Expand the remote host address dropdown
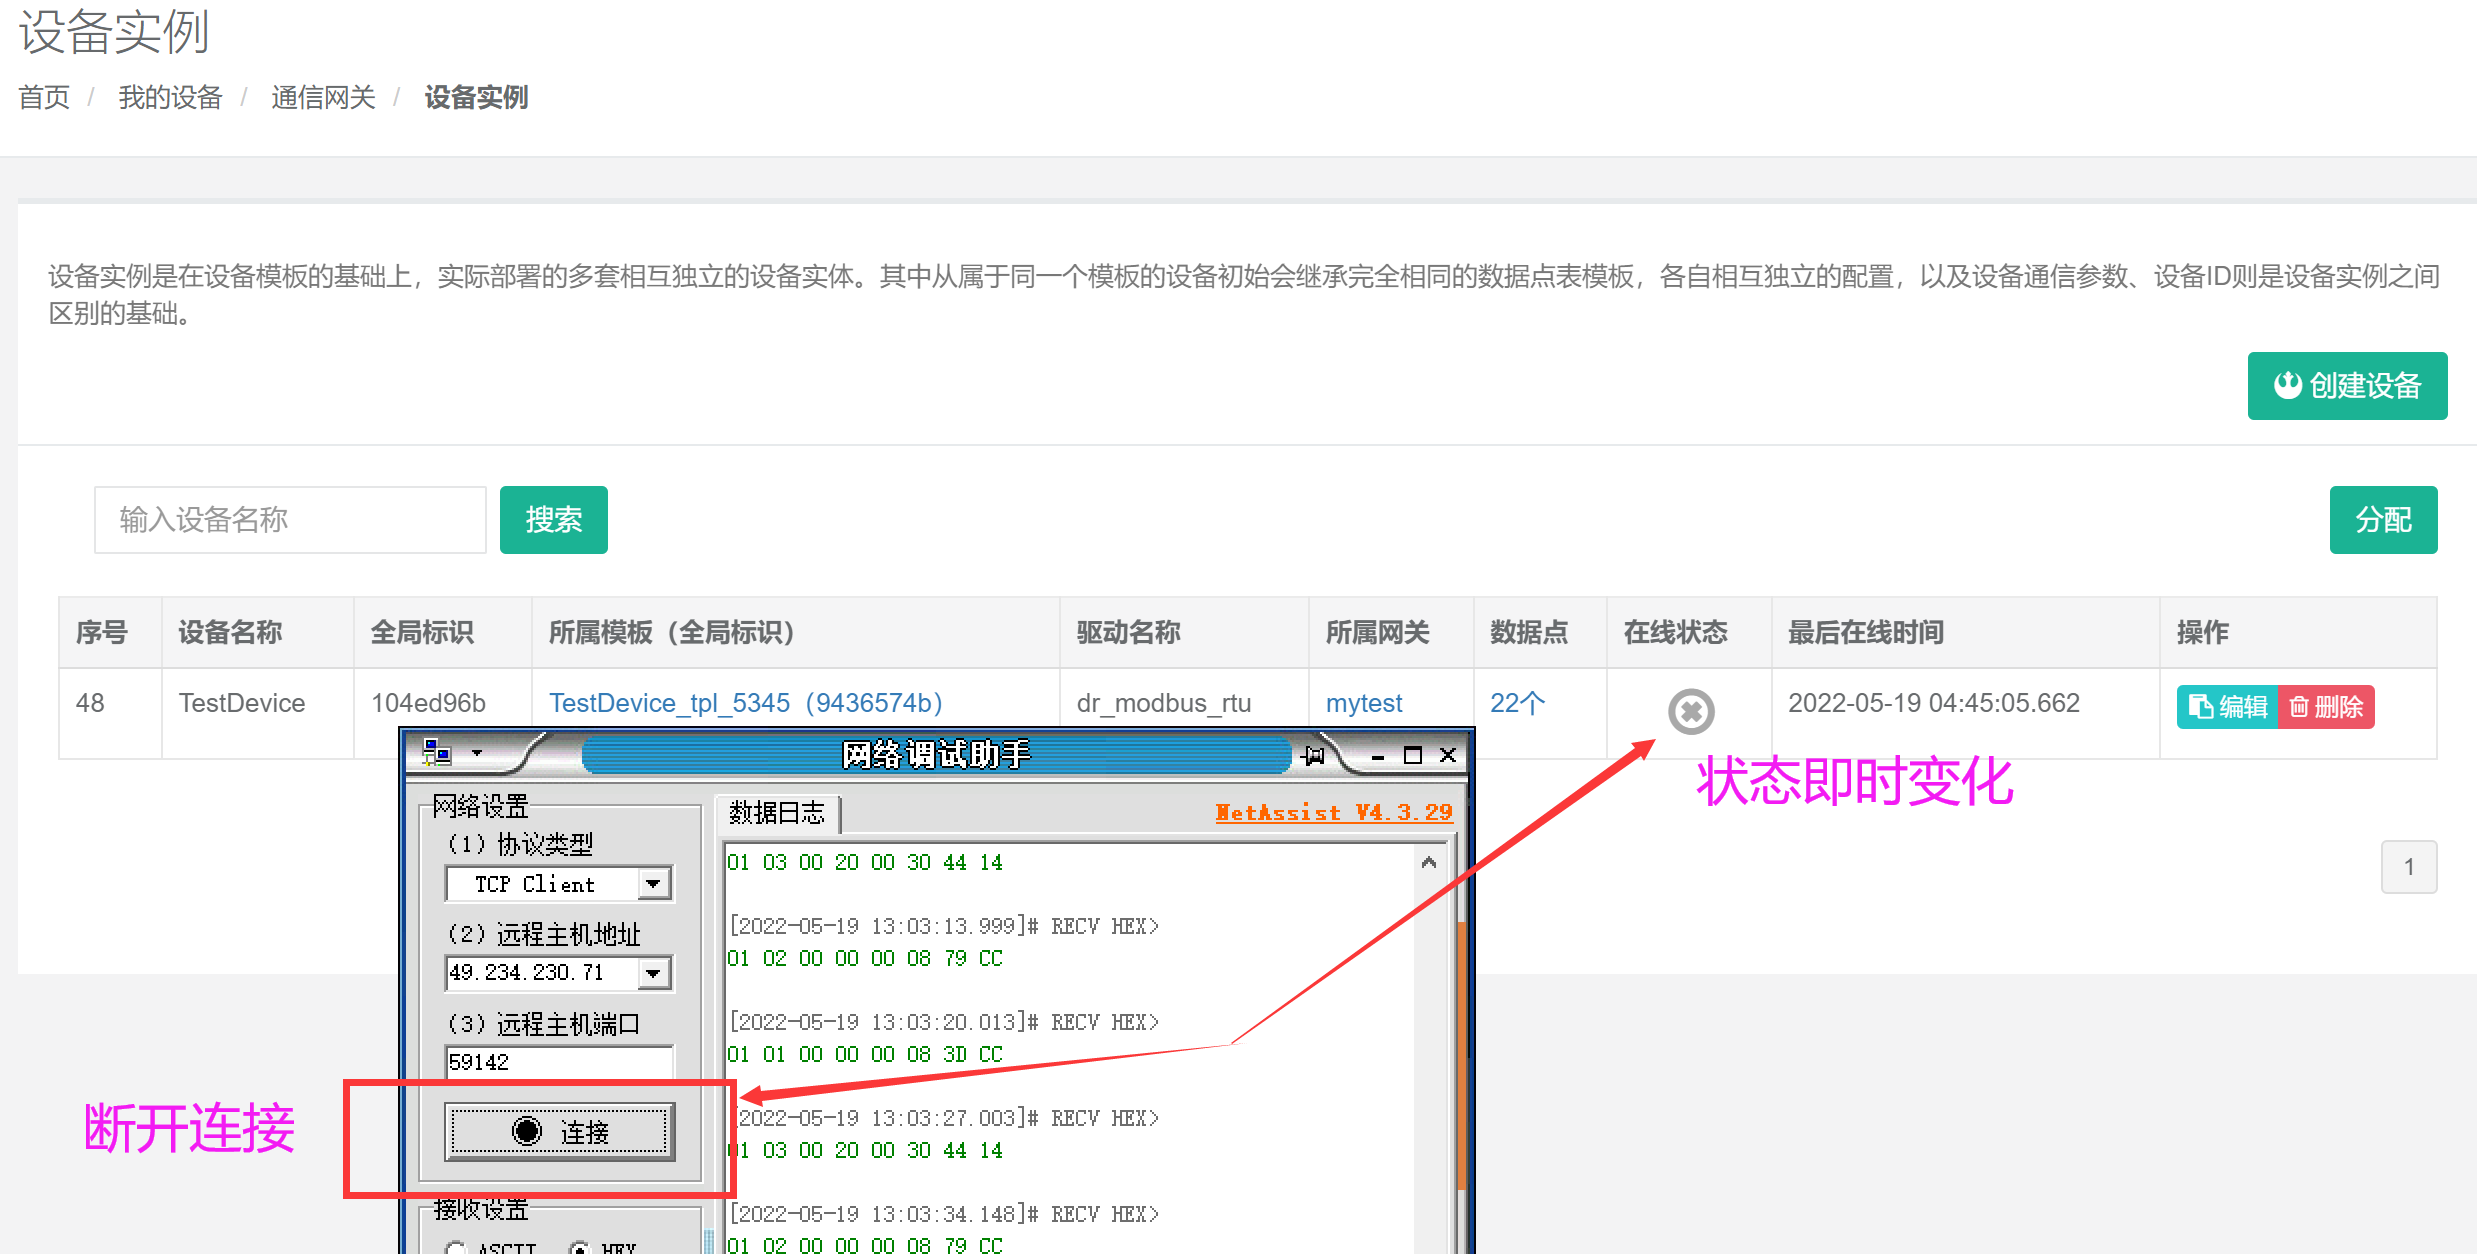2477x1254 pixels. click(653, 972)
